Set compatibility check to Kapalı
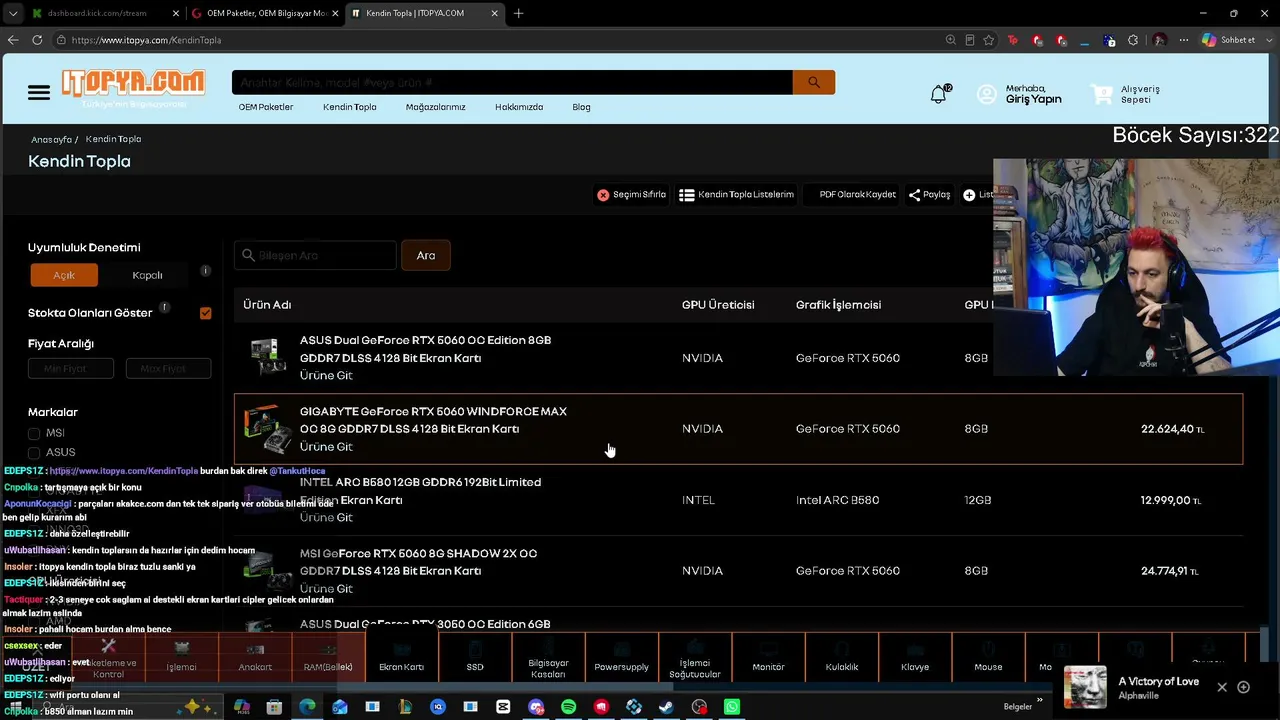This screenshot has width=1280, height=720. [x=147, y=275]
